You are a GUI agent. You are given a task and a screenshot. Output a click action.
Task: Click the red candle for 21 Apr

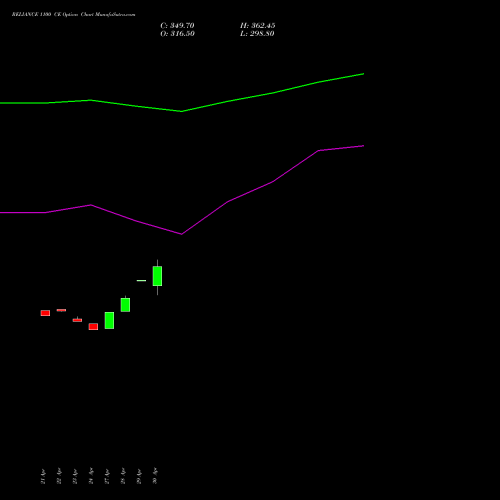45,313
